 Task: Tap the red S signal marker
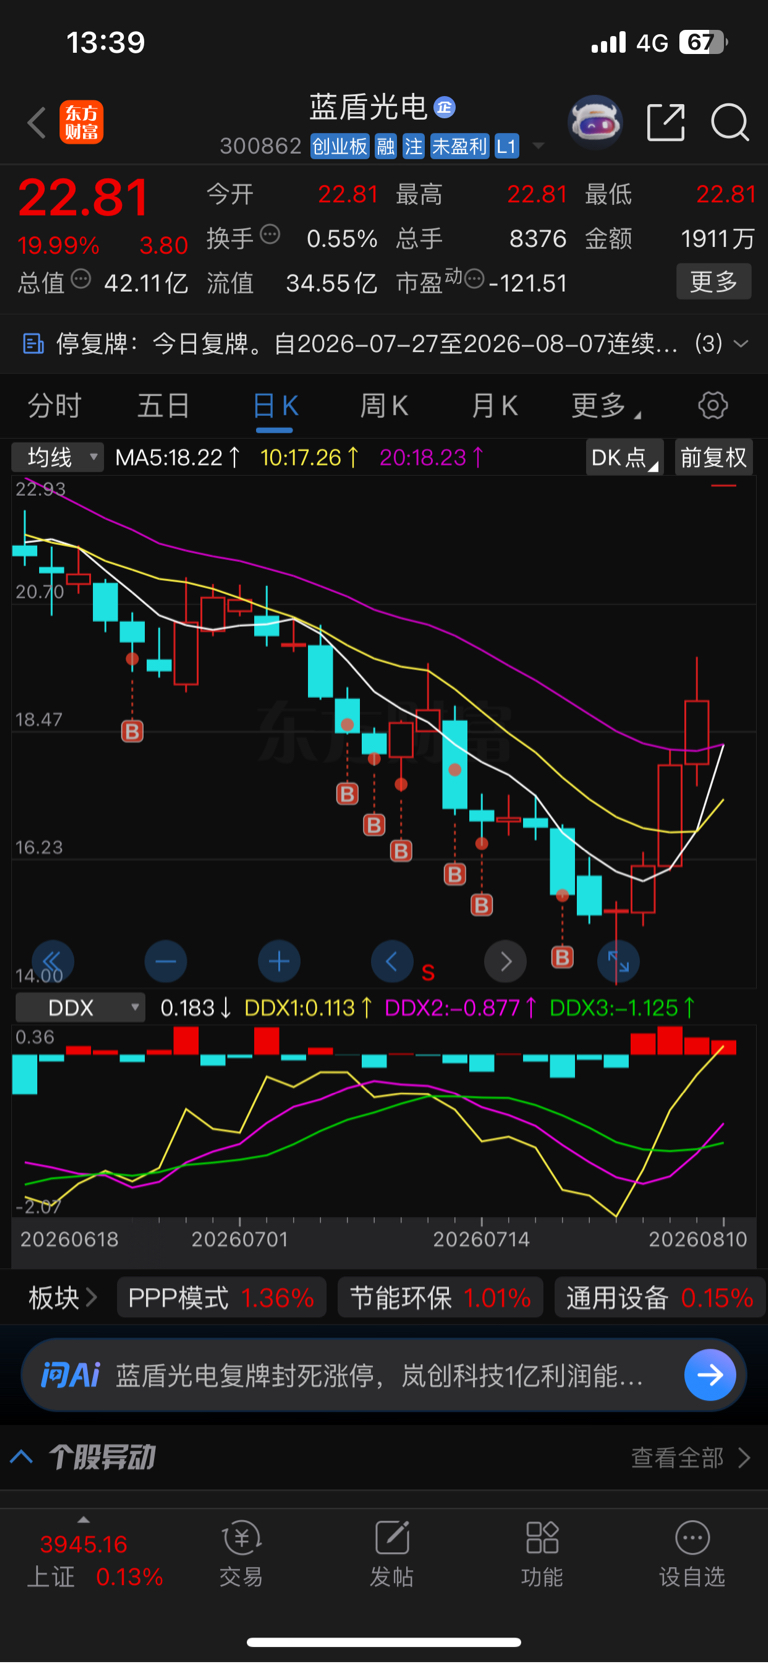[428, 972]
